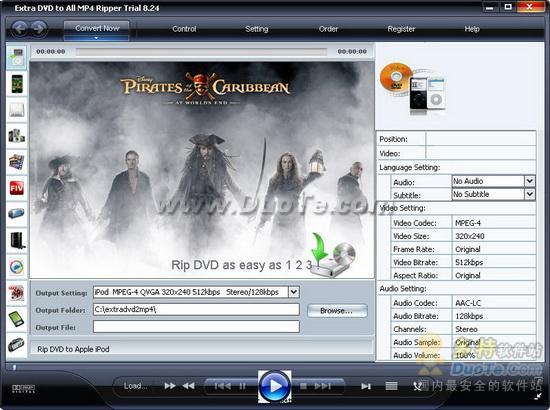Click the green arrow rip-to-disk icon
Image resolution: width=550 pixels, height=410 pixels.
click(332, 255)
